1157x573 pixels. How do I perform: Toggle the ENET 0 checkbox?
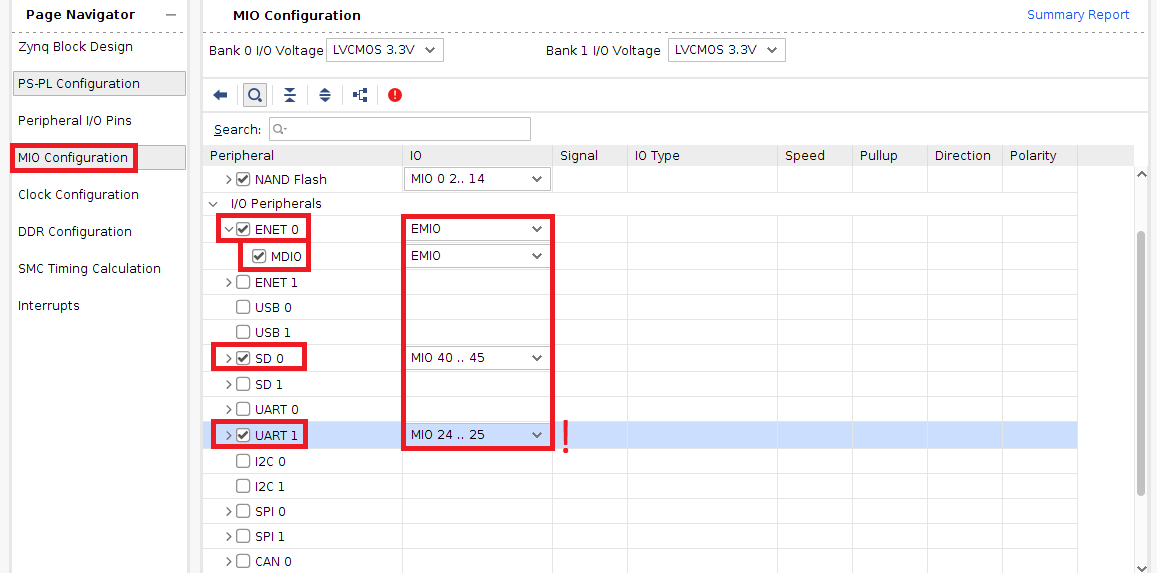[x=243, y=229]
